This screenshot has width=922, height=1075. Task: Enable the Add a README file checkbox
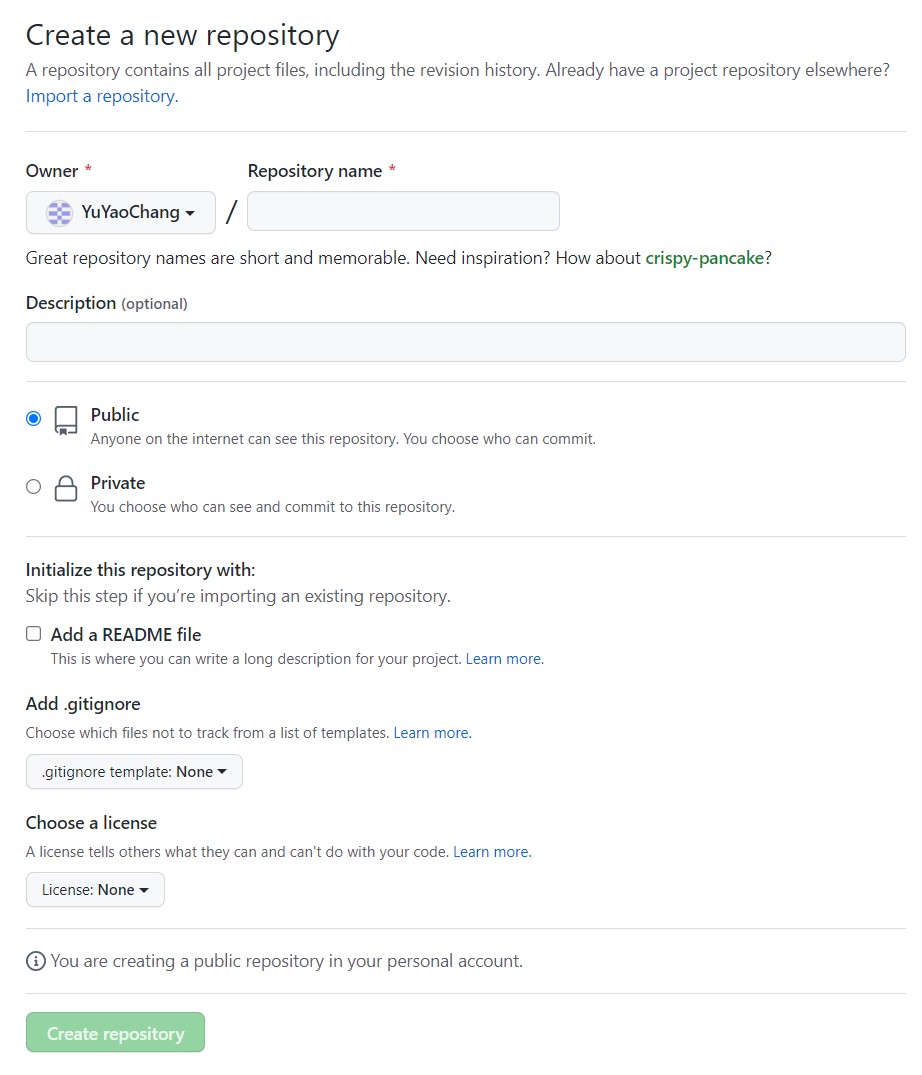tap(34, 633)
